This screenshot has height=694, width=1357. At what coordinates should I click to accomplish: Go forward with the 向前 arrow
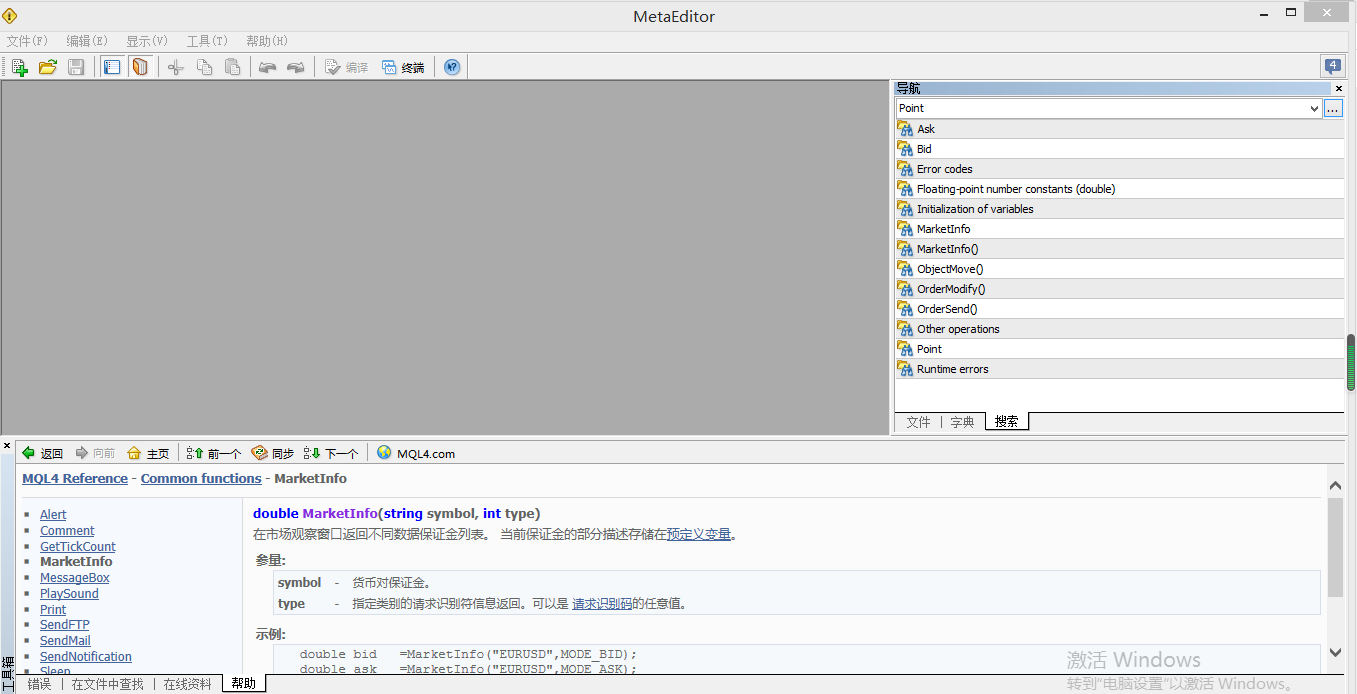tap(96, 453)
